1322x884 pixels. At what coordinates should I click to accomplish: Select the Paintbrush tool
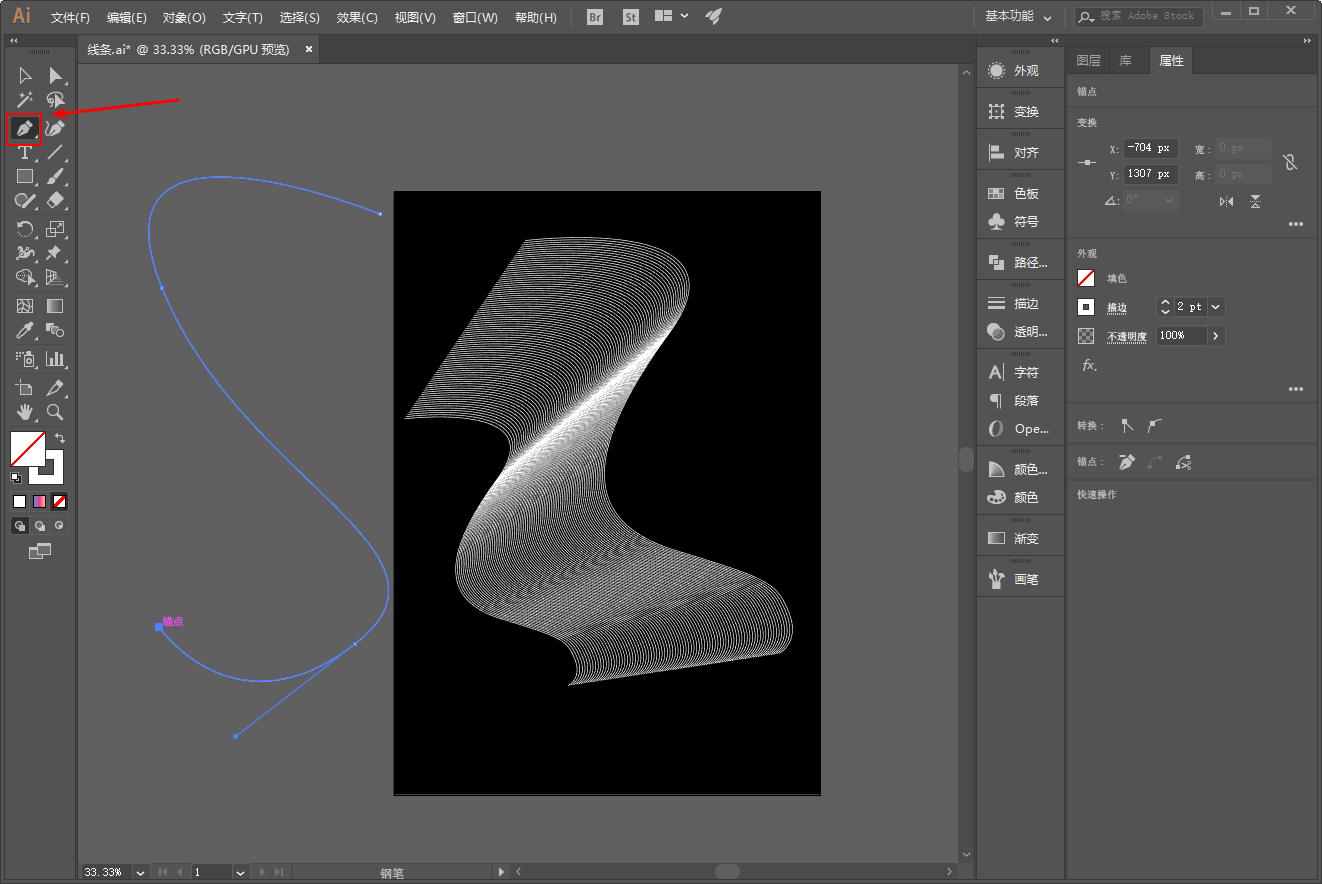(x=56, y=177)
